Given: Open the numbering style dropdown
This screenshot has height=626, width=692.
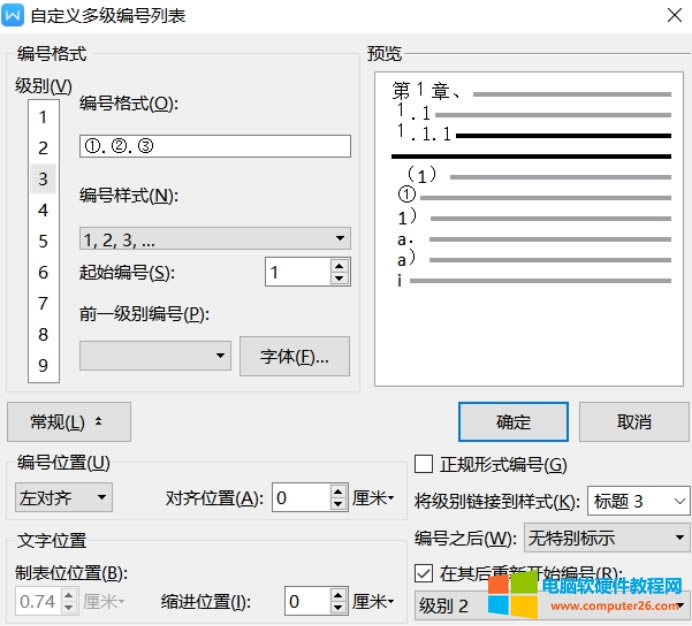Looking at the screenshot, I should tap(215, 239).
